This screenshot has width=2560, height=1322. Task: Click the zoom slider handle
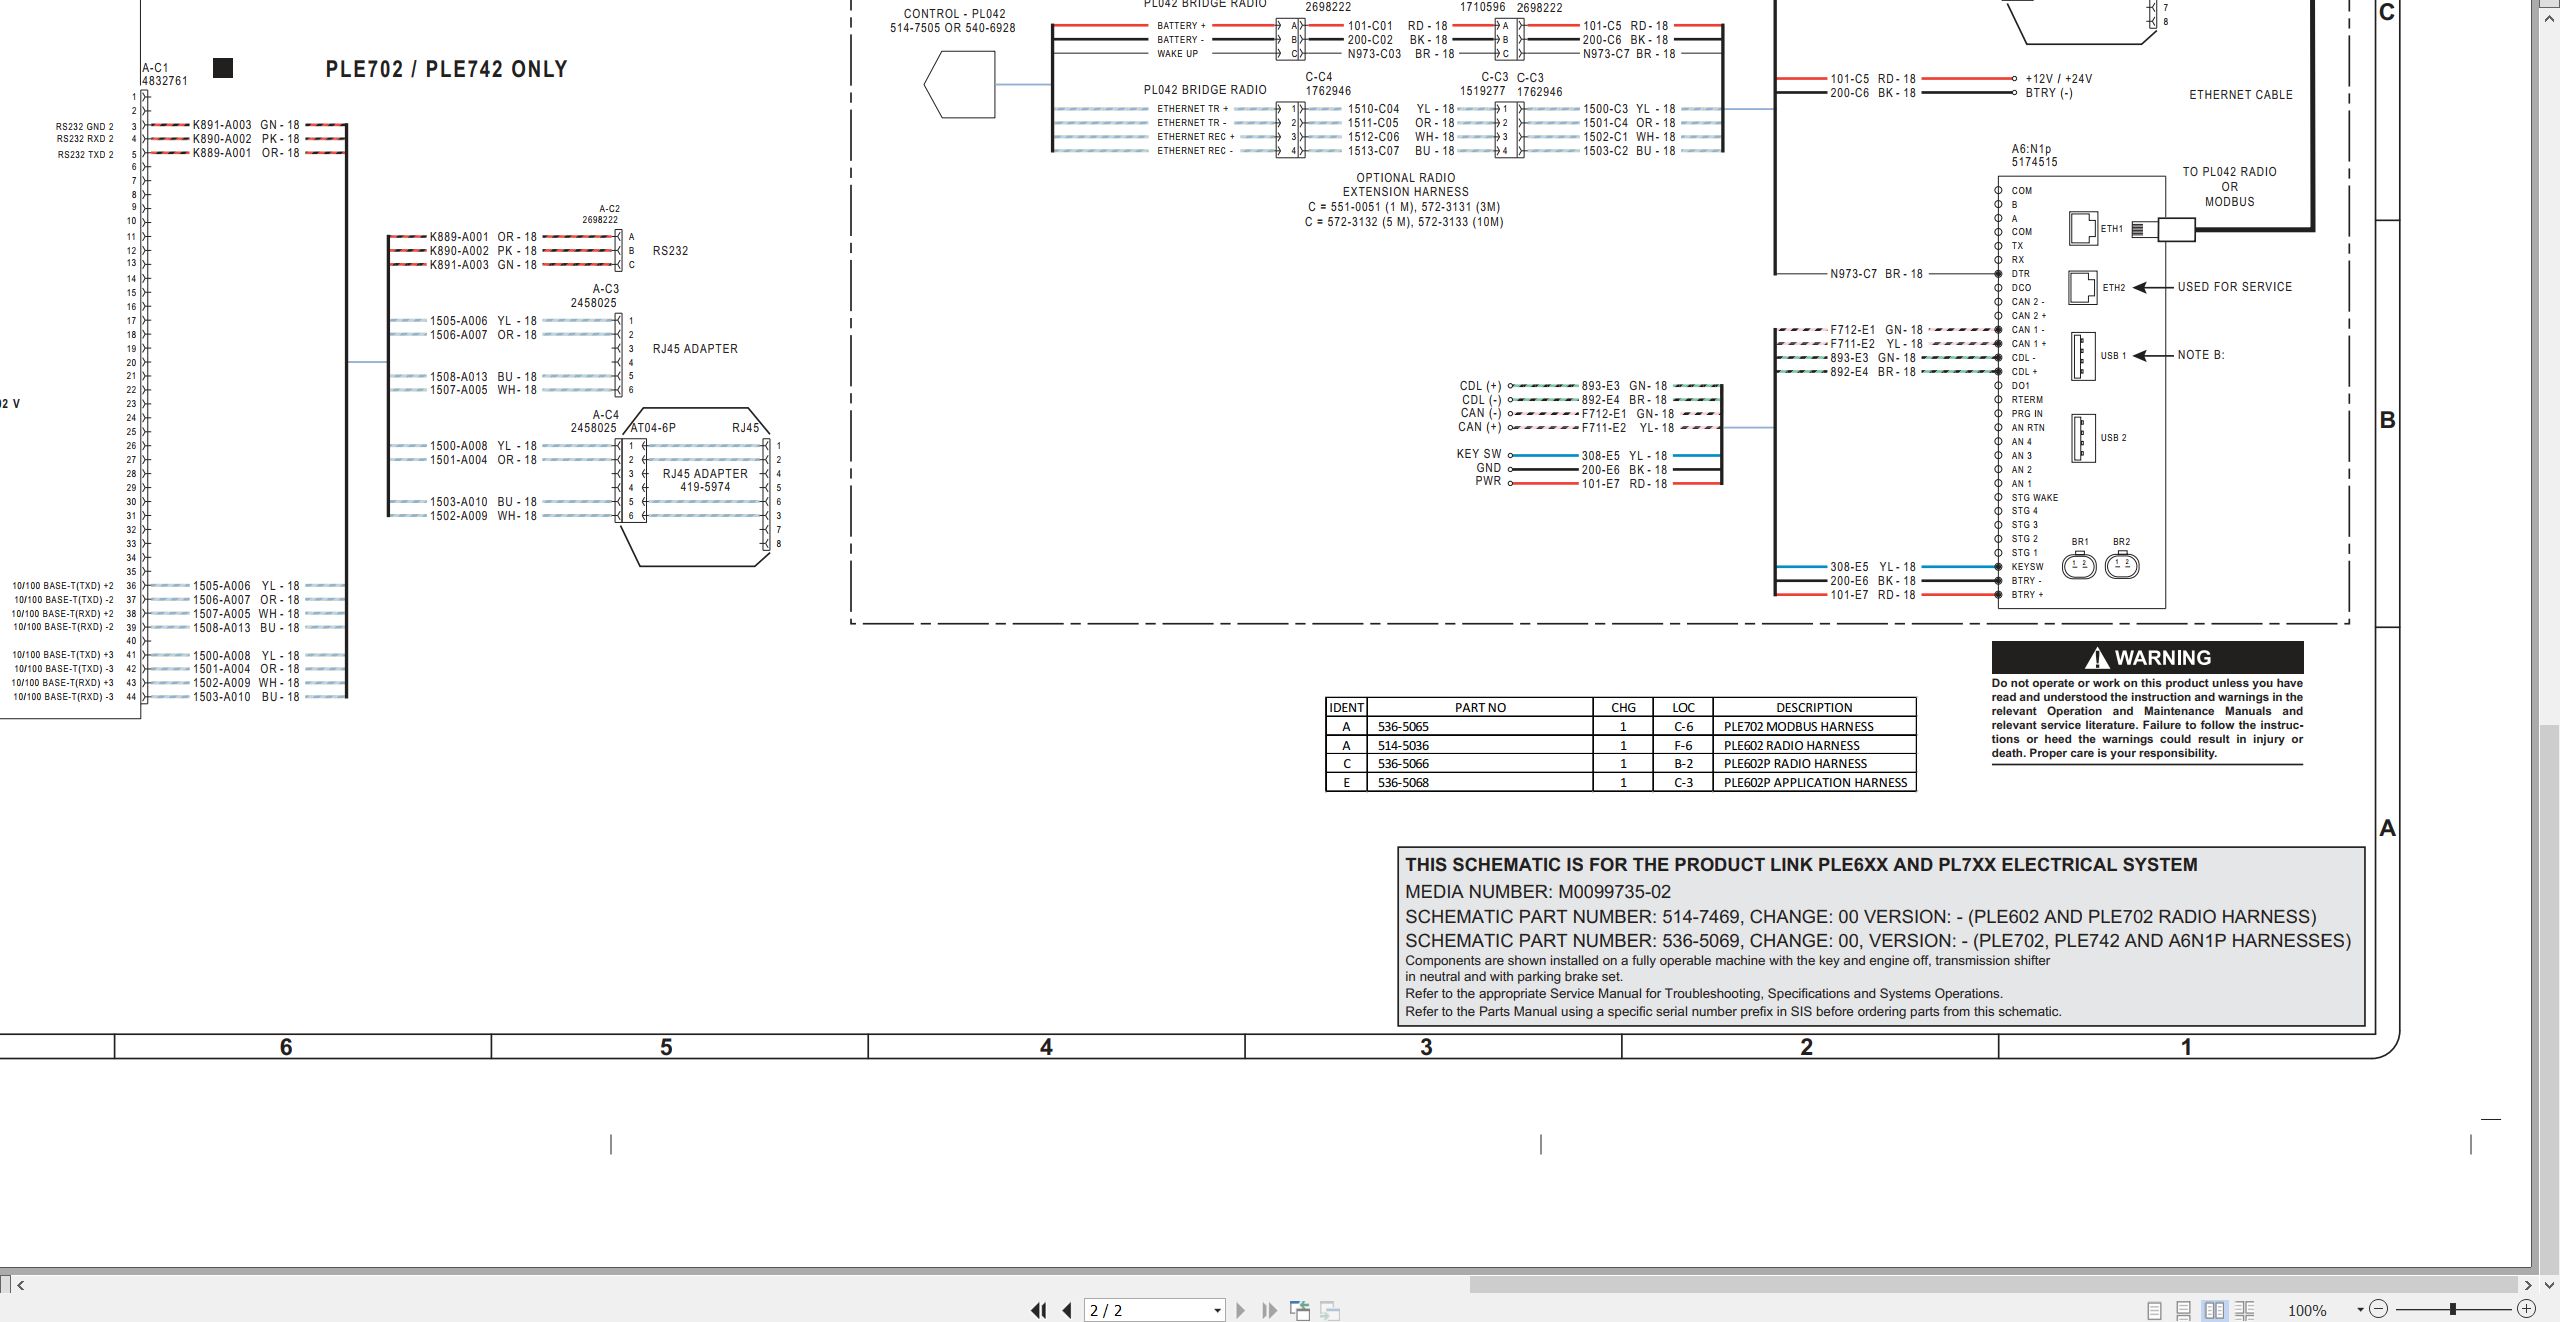pyautogui.click(x=2453, y=1309)
